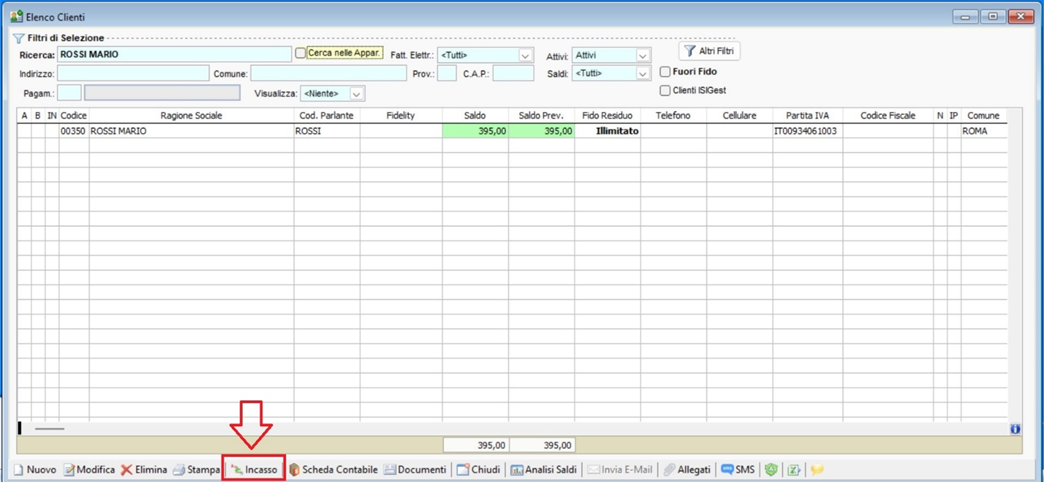This screenshot has height=482, width=1044.
Task: Toggle the Cerca nelle Appar. checkbox
Action: [300, 53]
